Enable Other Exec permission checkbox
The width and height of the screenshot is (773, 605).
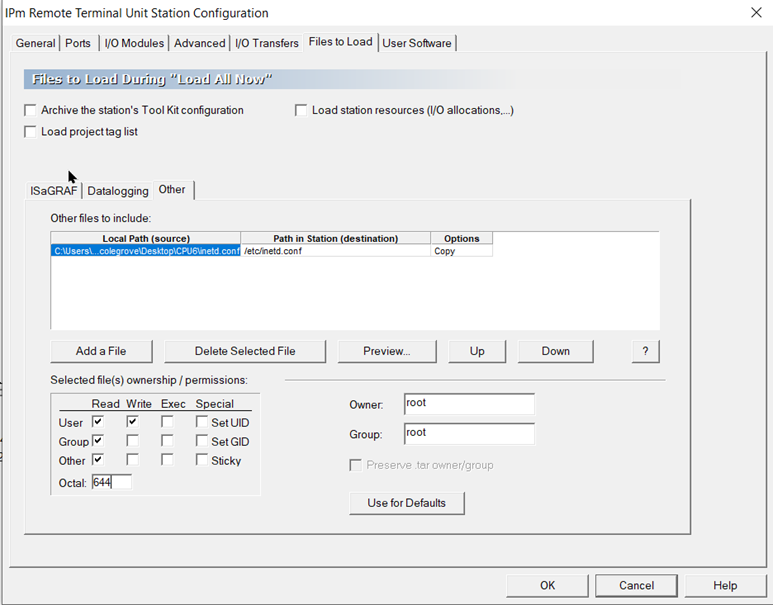point(167,460)
